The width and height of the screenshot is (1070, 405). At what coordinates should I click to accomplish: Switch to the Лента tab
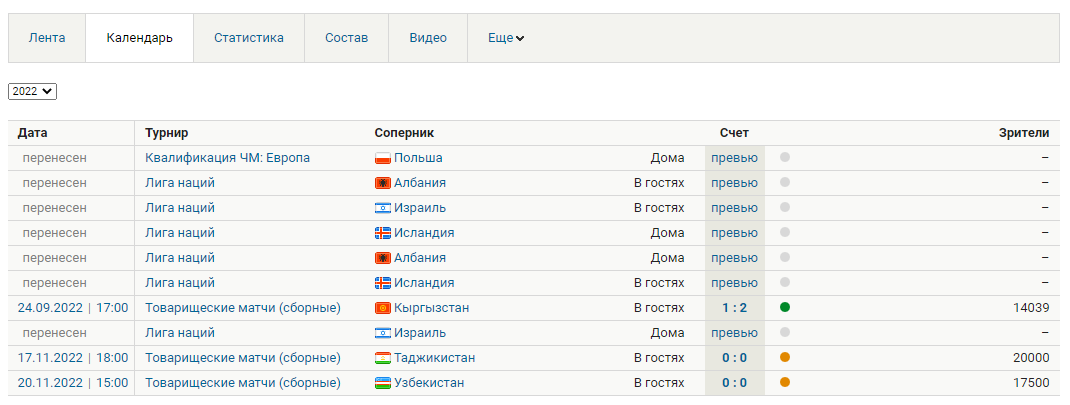tap(47, 38)
